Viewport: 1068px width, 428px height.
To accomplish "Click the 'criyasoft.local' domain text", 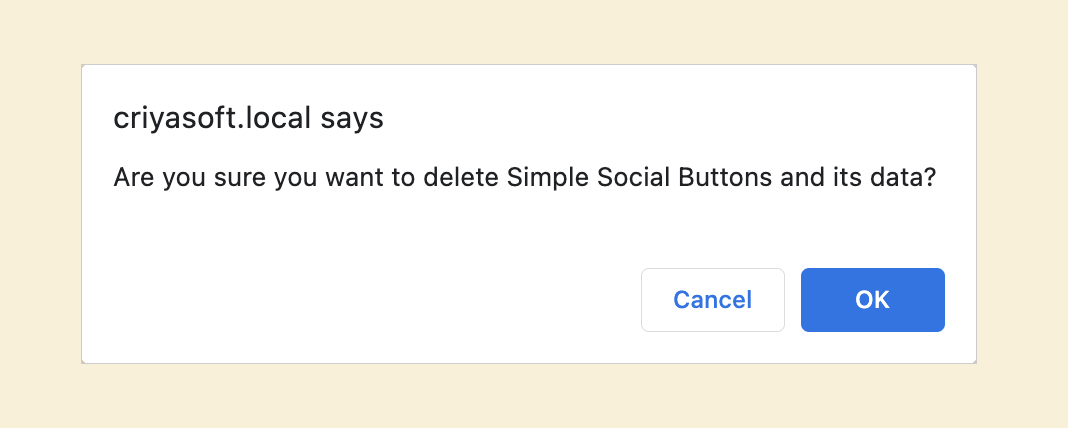I will click(x=213, y=119).
